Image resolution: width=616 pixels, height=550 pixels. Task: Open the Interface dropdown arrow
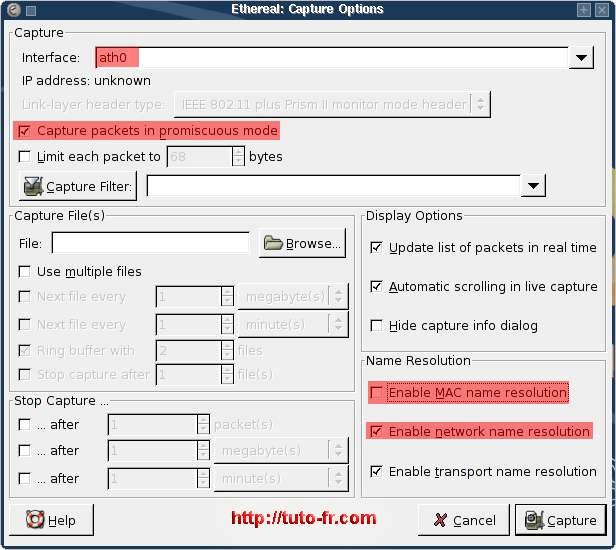click(581, 58)
